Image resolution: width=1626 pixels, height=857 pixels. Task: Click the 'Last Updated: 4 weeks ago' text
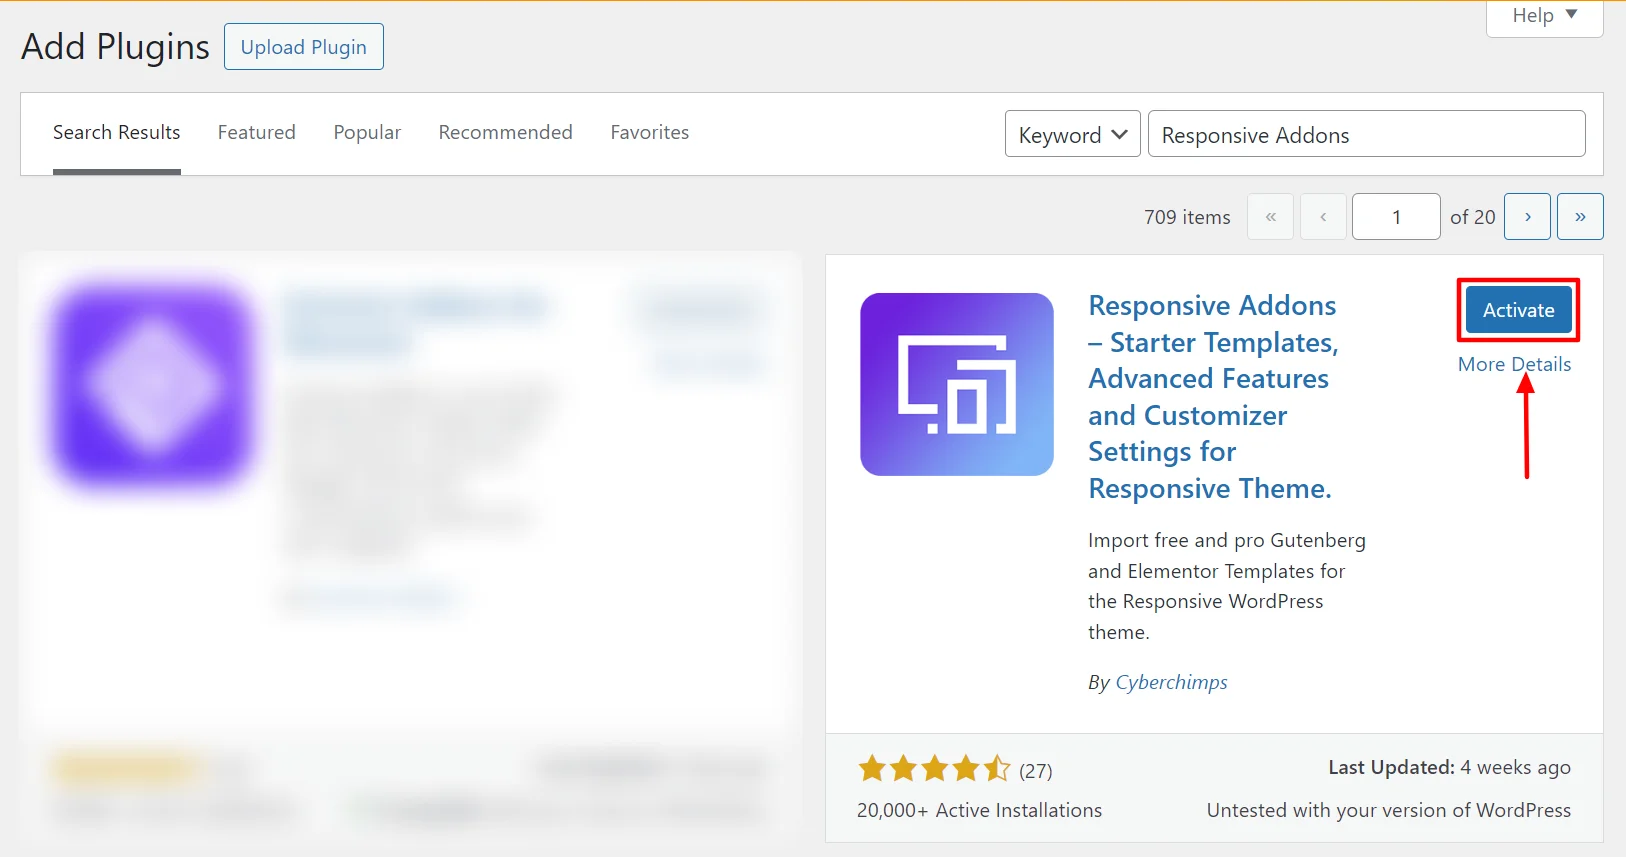click(x=1449, y=768)
